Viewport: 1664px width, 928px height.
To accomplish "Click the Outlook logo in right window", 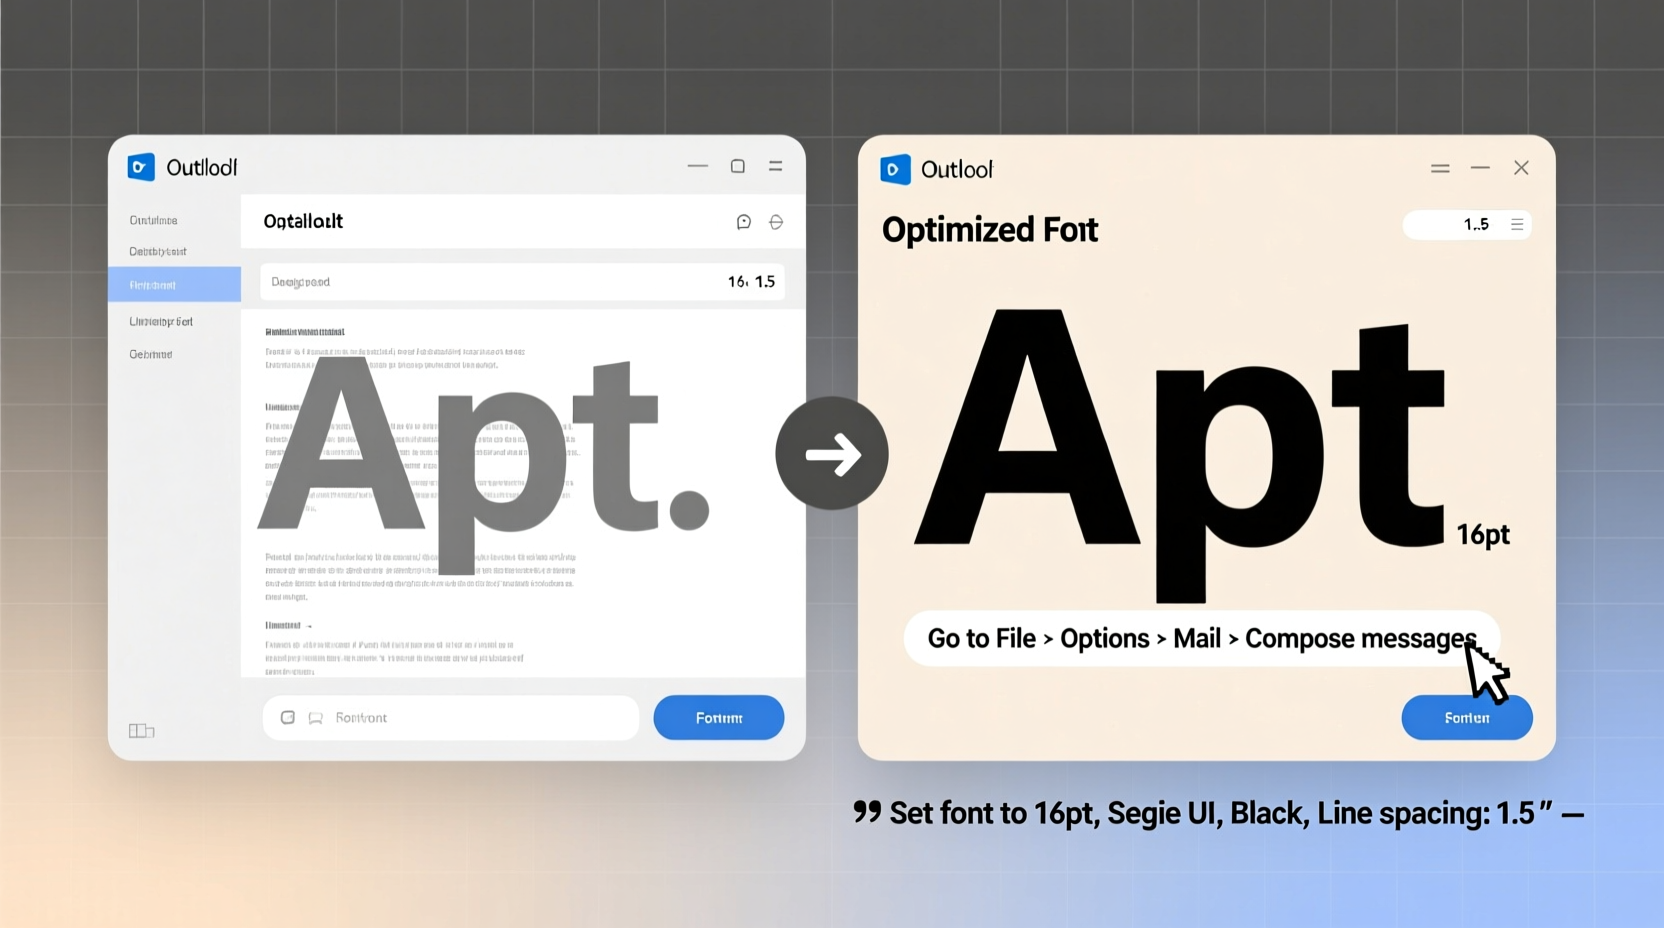I will click(x=895, y=169).
